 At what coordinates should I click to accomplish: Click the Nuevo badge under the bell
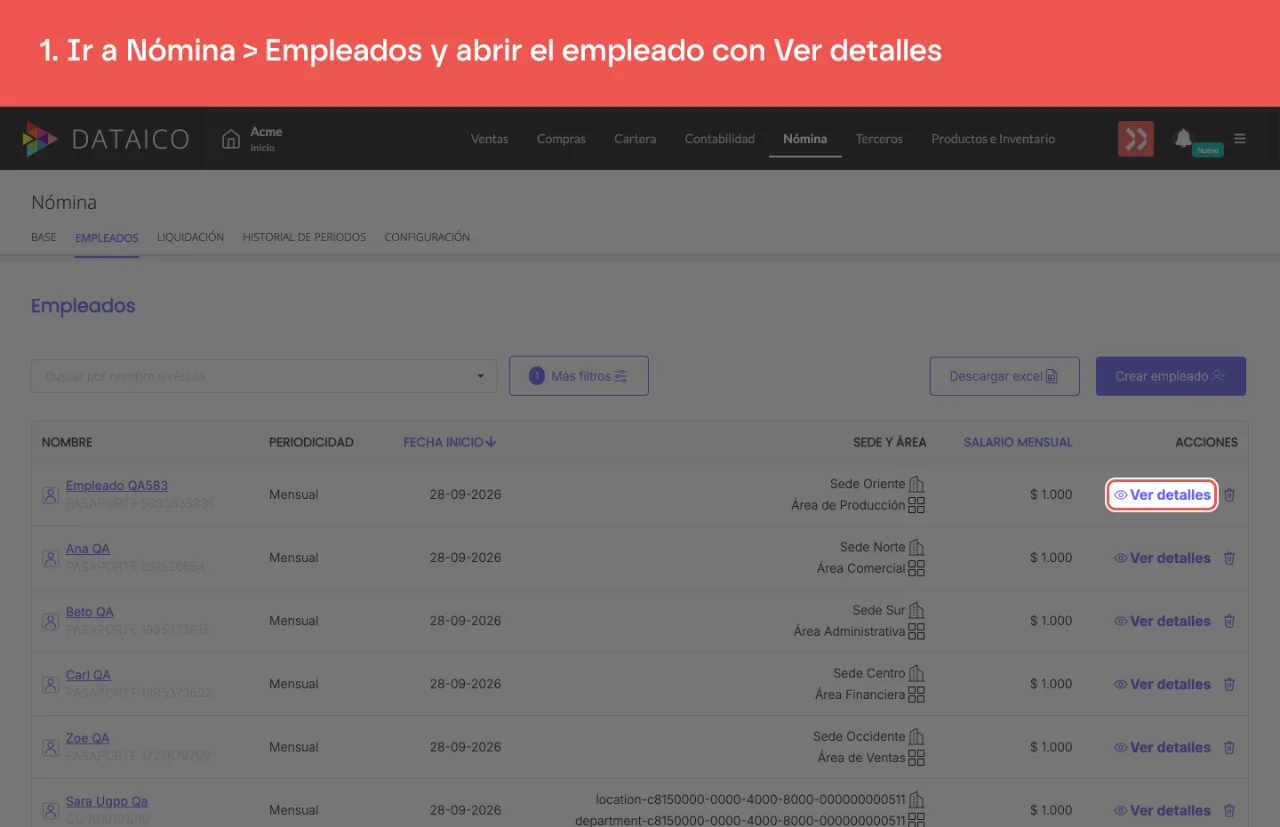coord(1208,150)
